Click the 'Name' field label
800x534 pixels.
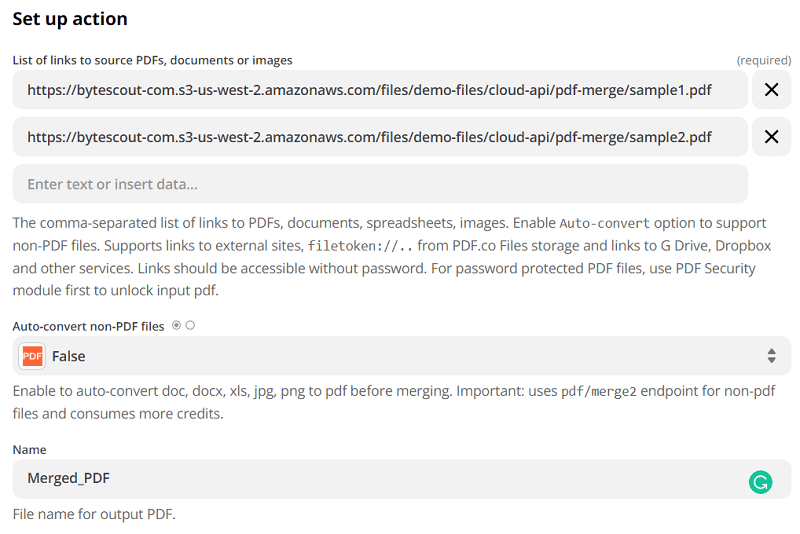pyautogui.click(x=29, y=450)
